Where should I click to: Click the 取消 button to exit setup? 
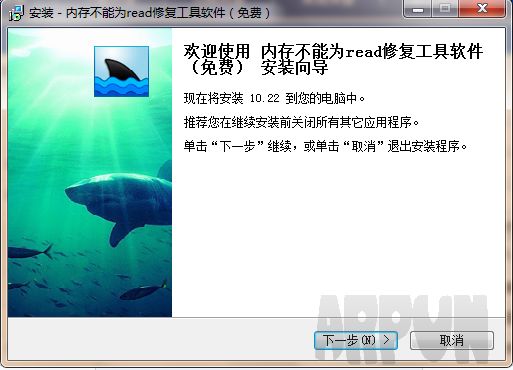point(452,340)
